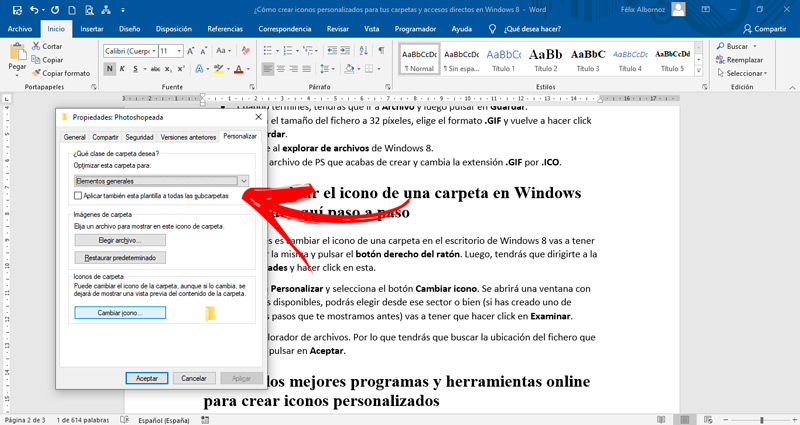Viewport: 800px width, 425px height.
Task: Click the Compartir button in Word
Action: point(764,29)
